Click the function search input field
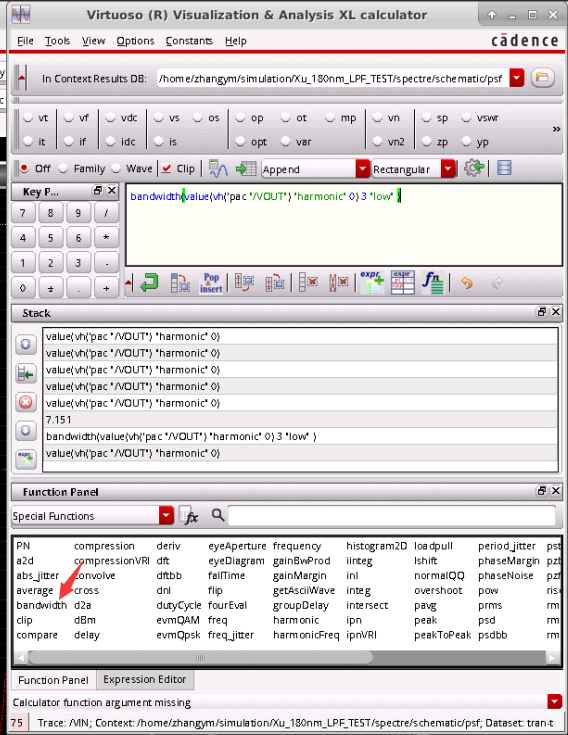568x735 pixels. click(x=391, y=516)
